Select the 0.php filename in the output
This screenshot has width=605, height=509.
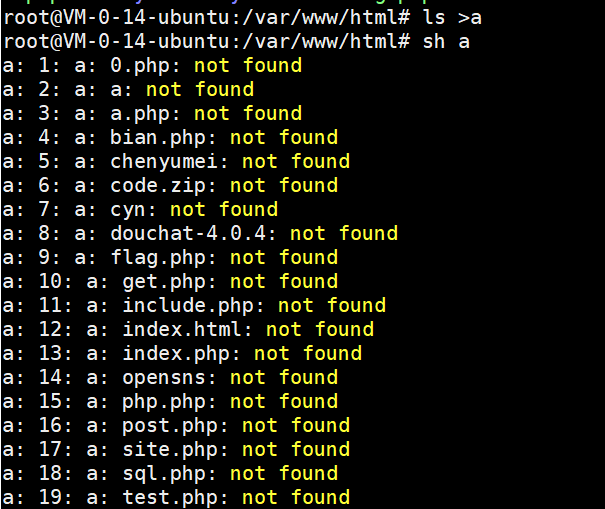140,66
